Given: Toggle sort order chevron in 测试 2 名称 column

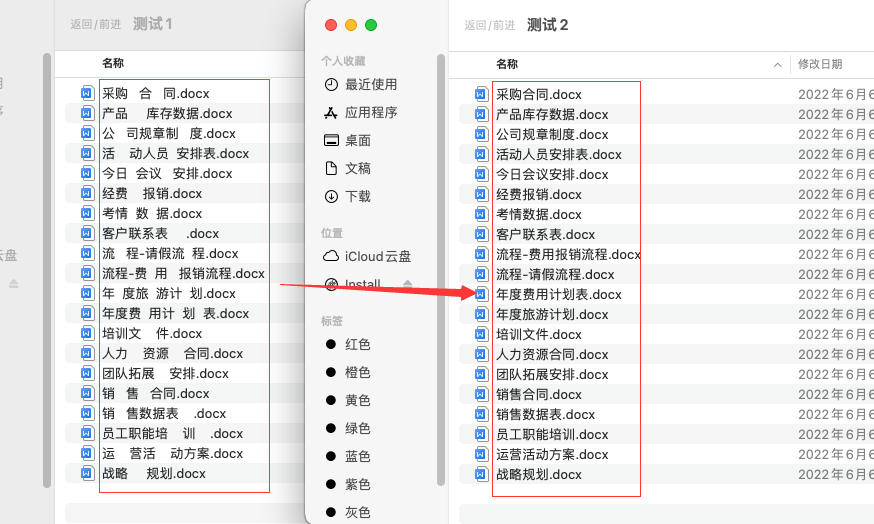Looking at the screenshot, I should tap(778, 65).
